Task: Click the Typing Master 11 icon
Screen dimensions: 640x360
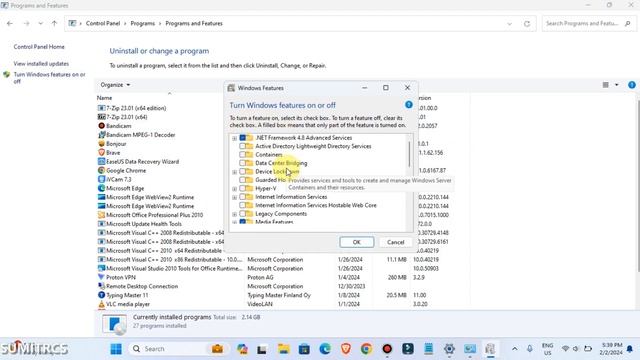Action: pyautogui.click(x=102, y=295)
